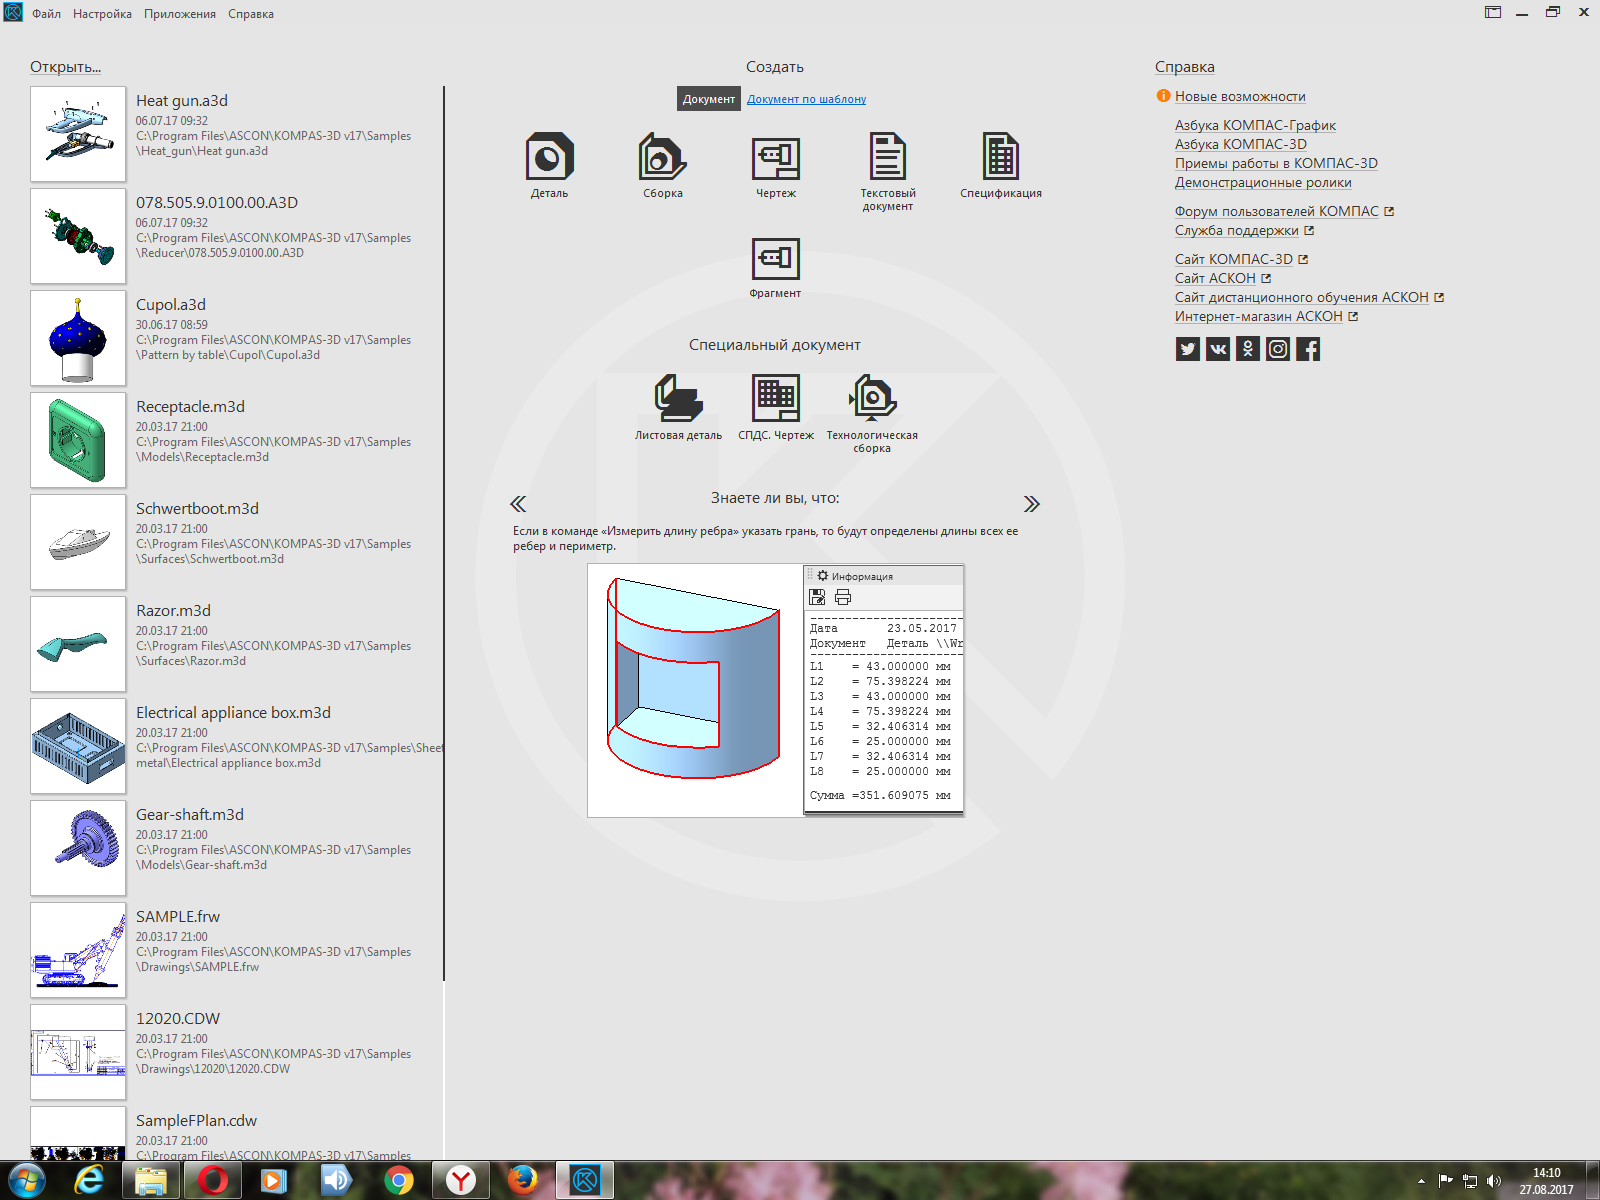Open the Файл menu
This screenshot has width=1600, height=1200.
(x=46, y=14)
